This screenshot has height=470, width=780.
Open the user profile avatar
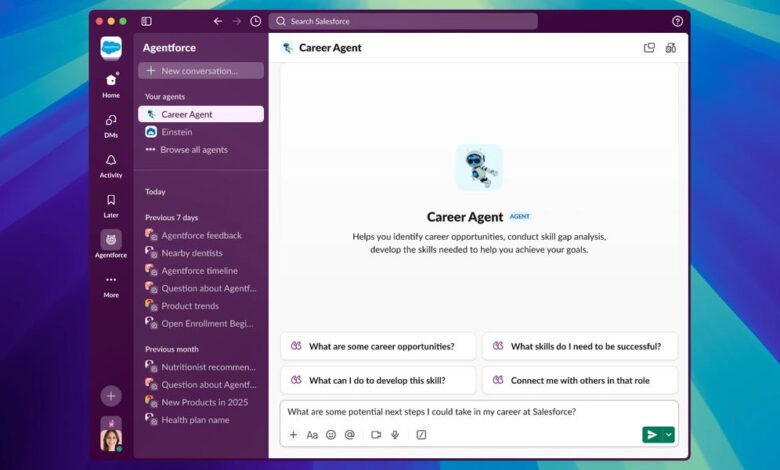(111, 439)
